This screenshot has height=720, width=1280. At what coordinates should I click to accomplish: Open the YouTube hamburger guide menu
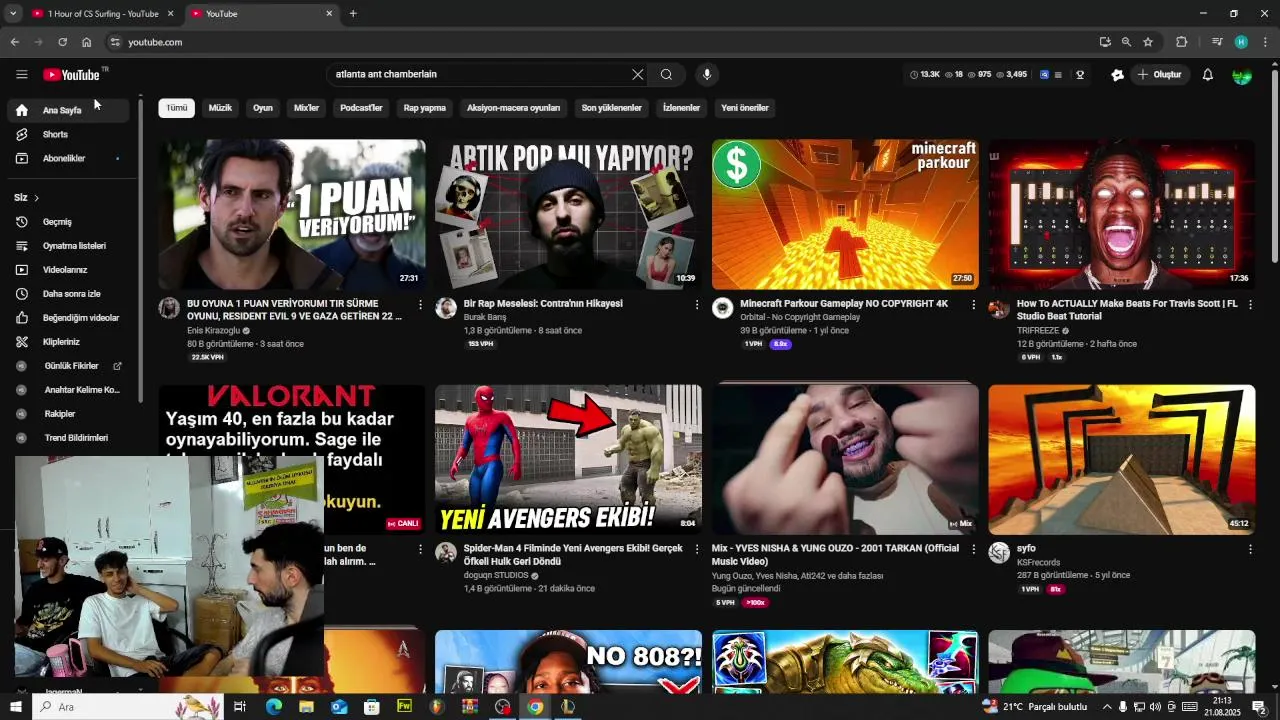click(x=22, y=74)
